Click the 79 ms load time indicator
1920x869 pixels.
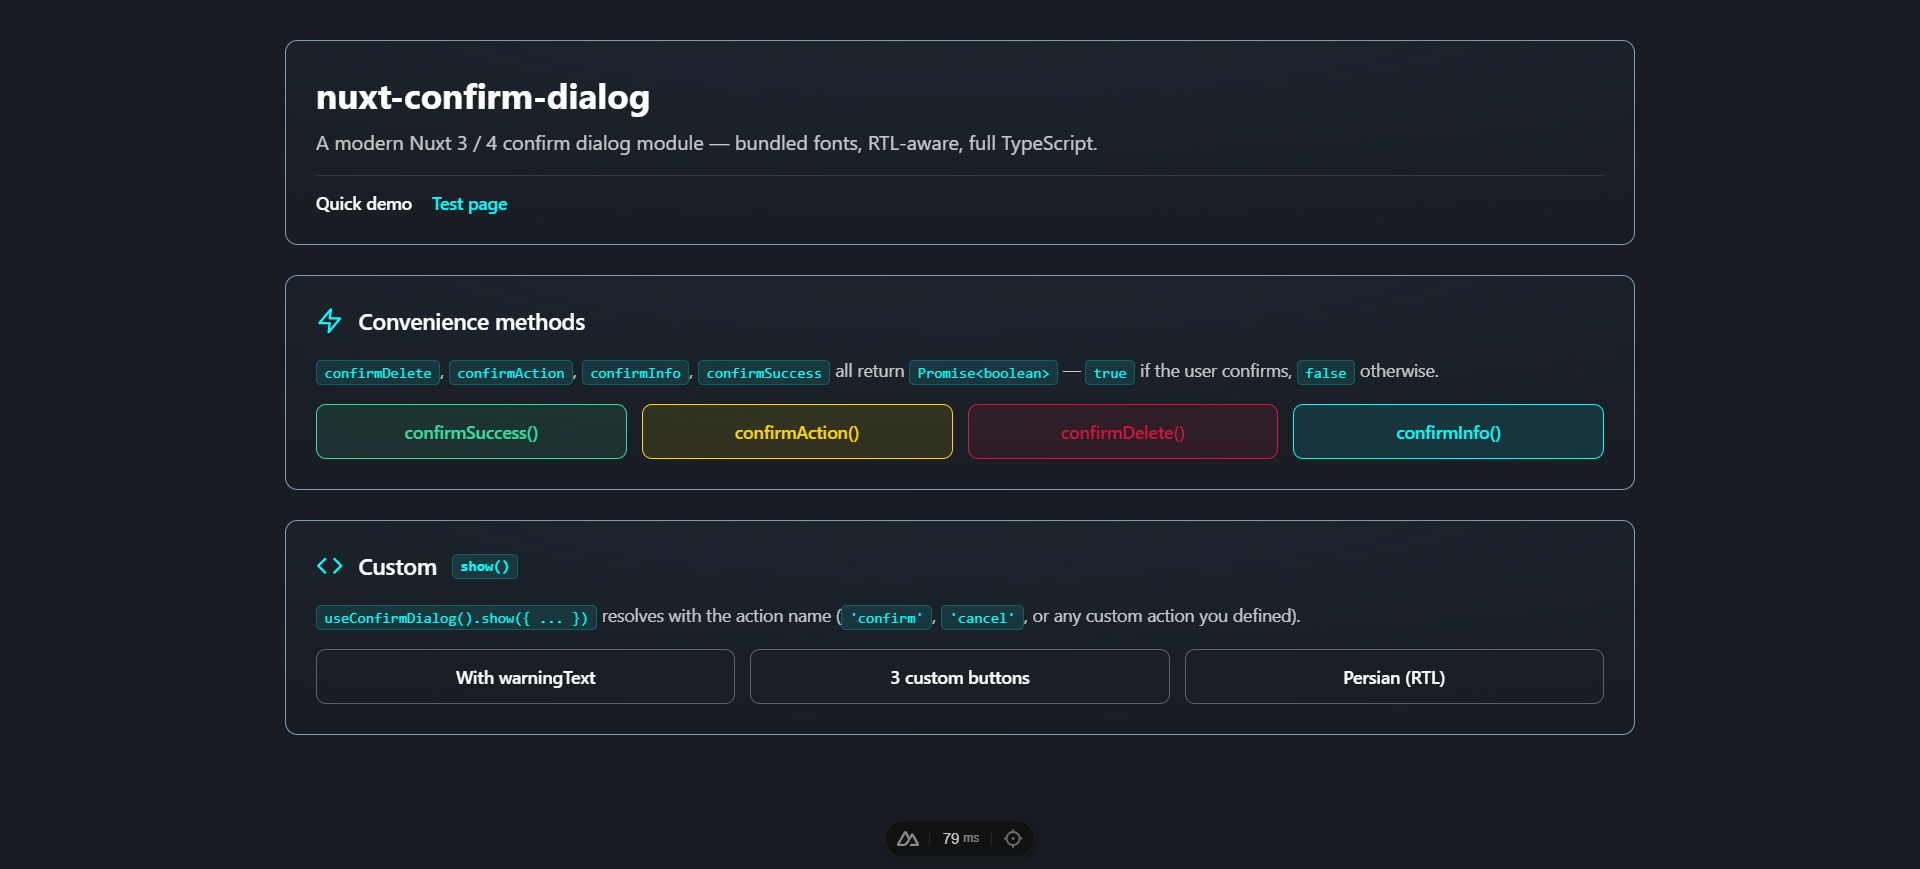pos(961,839)
